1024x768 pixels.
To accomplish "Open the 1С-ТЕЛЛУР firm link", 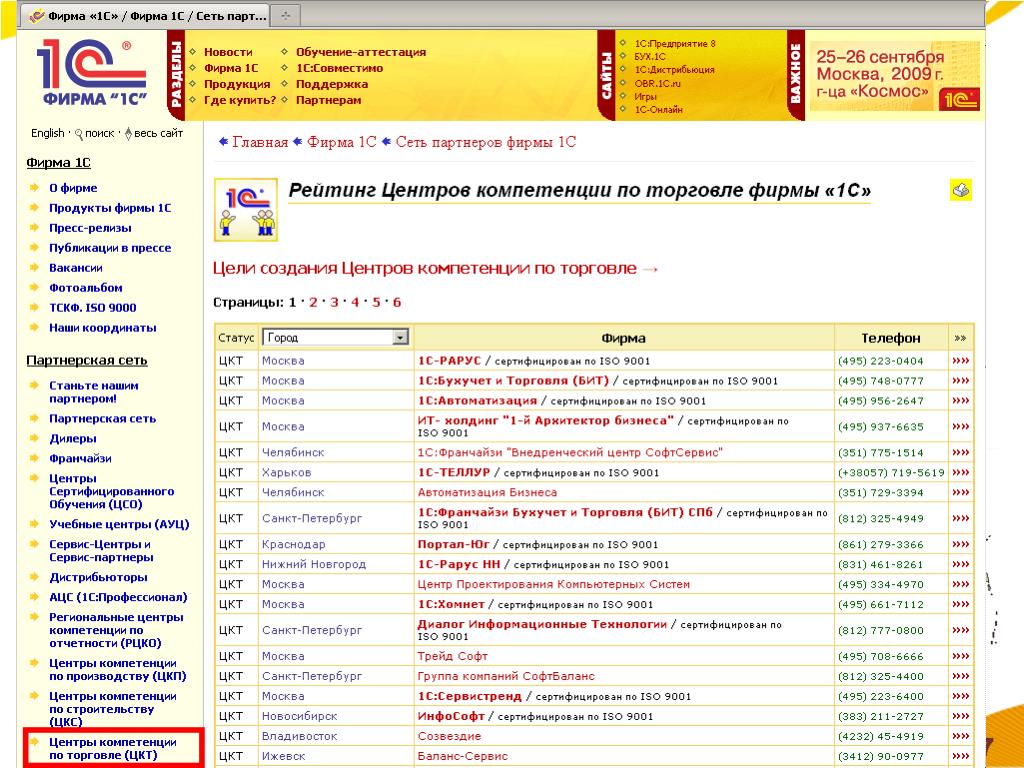I will click(454, 472).
